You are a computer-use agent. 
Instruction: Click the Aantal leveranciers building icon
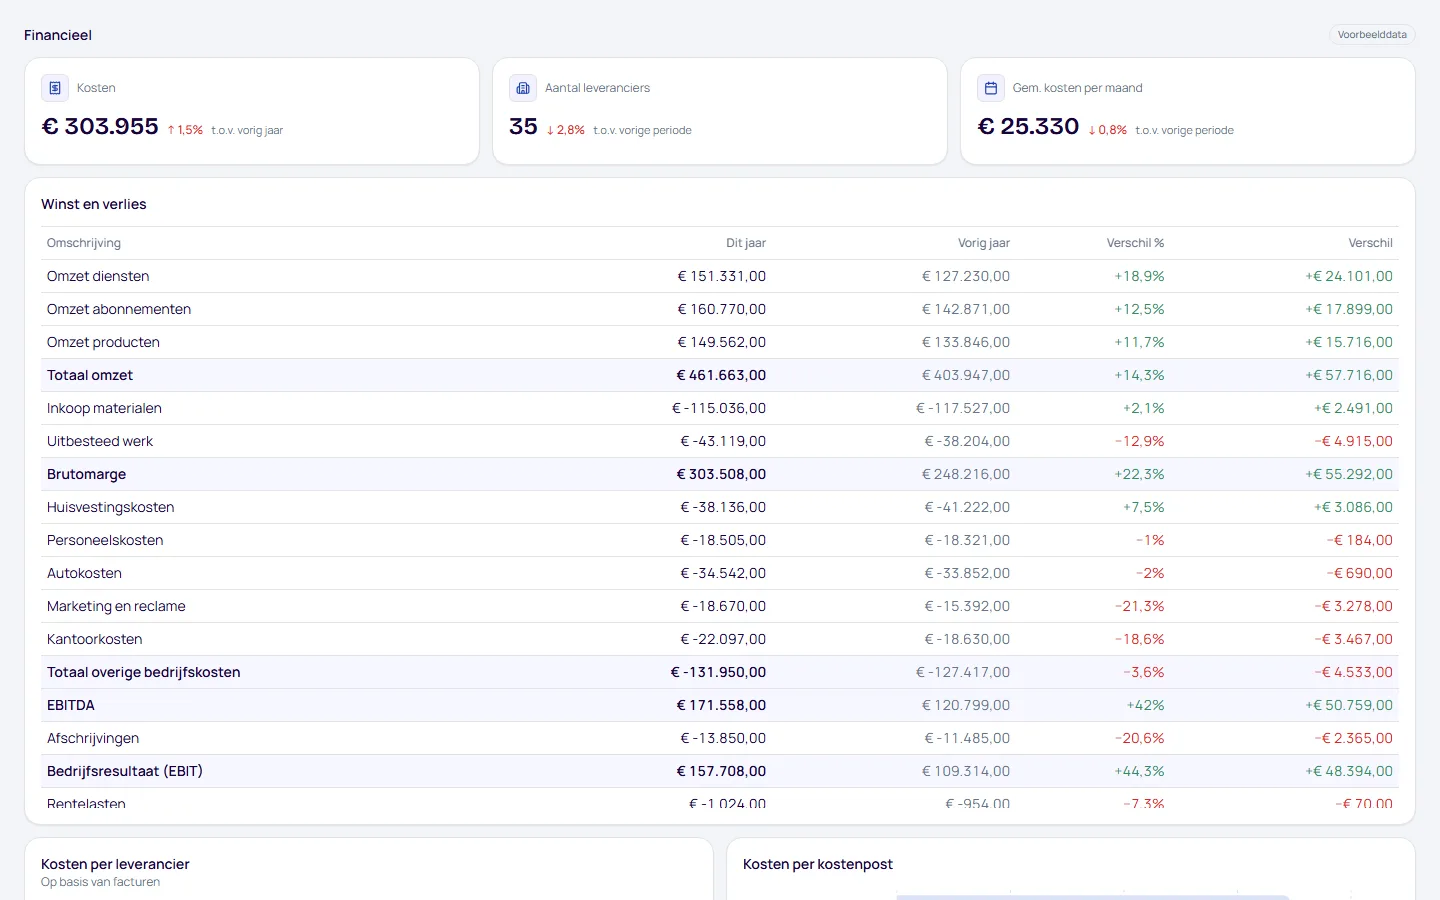pyautogui.click(x=523, y=88)
